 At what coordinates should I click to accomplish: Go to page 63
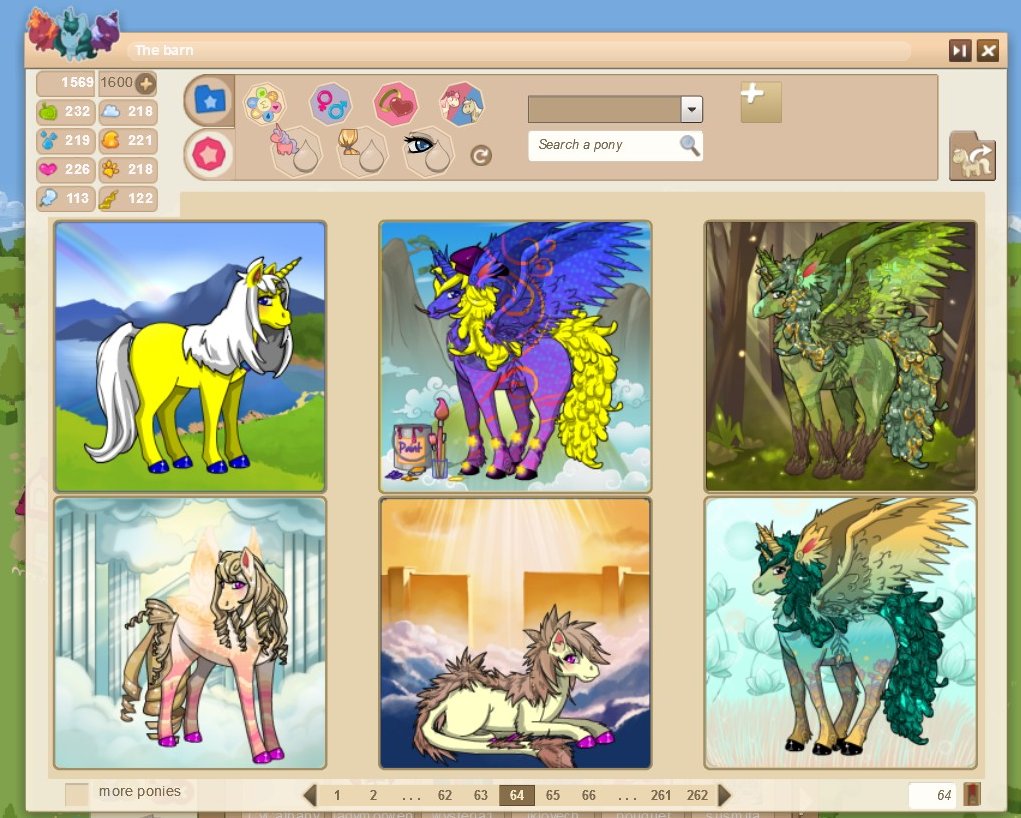pyautogui.click(x=481, y=795)
